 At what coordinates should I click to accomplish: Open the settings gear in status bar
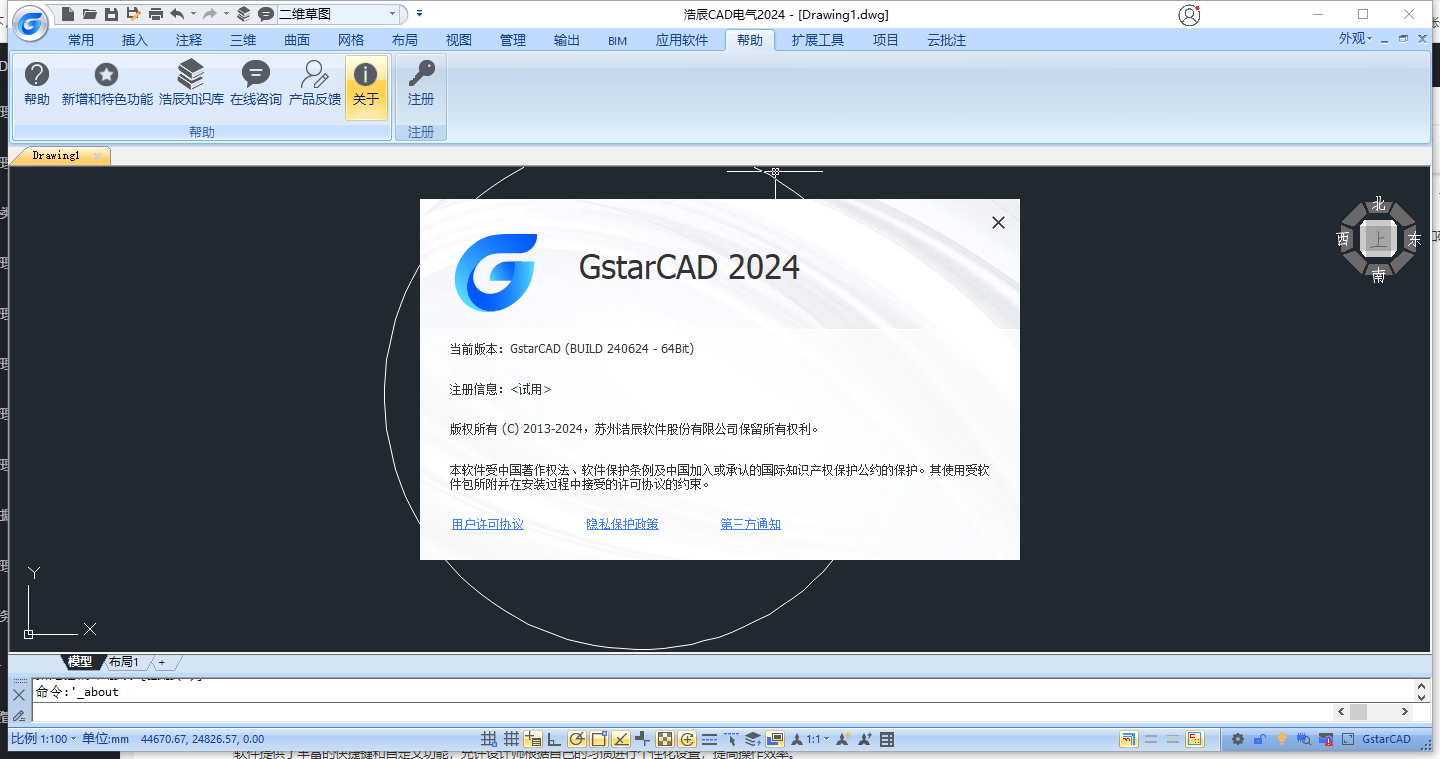click(1238, 740)
